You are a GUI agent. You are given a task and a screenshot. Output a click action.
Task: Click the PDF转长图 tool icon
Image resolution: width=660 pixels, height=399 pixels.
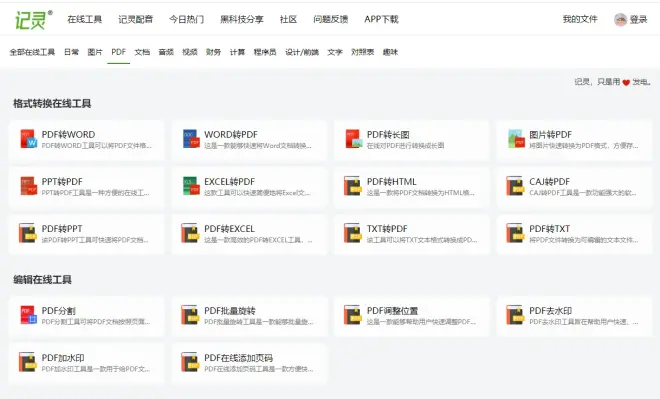[354, 139]
